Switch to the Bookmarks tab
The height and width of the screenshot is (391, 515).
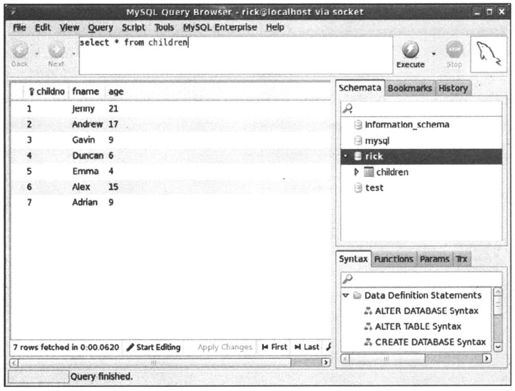pos(410,88)
